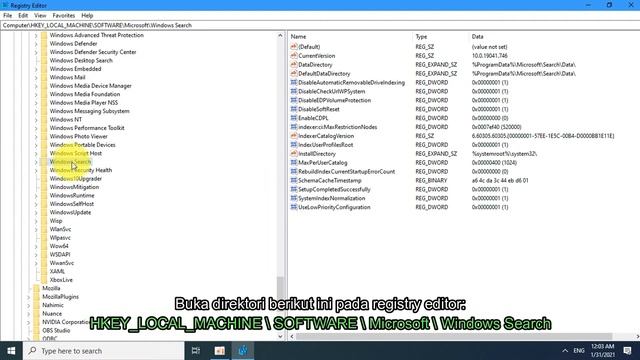Viewport: 640px width, 360px height.
Task: Click the EnableCDPL DWORD icon
Action: 293,118
